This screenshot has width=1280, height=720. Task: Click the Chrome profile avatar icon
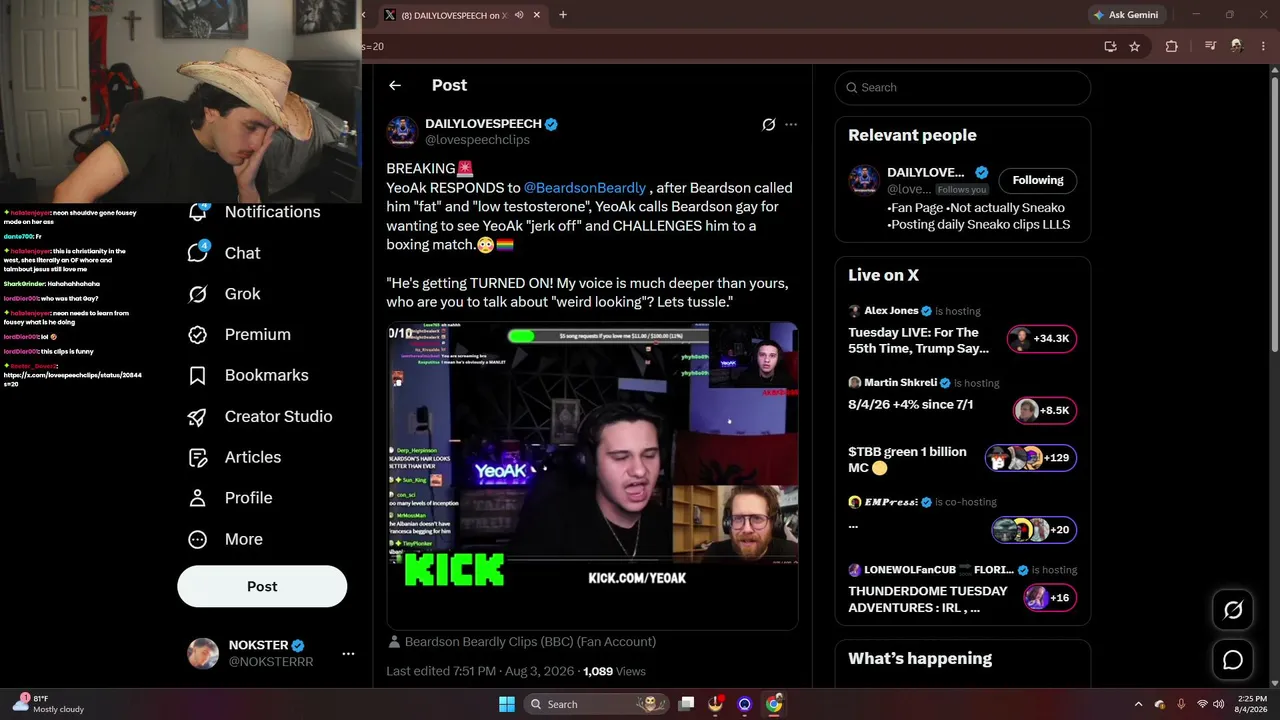click(1237, 46)
